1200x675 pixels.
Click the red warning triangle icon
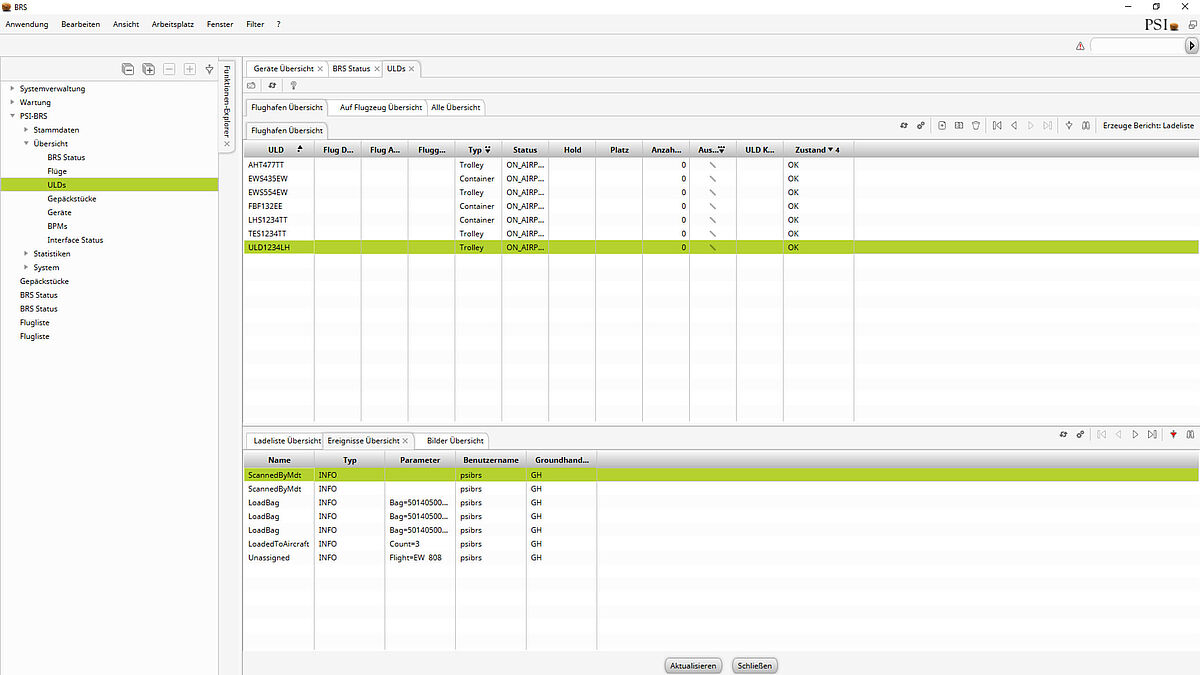pyautogui.click(x=1080, y=46)
